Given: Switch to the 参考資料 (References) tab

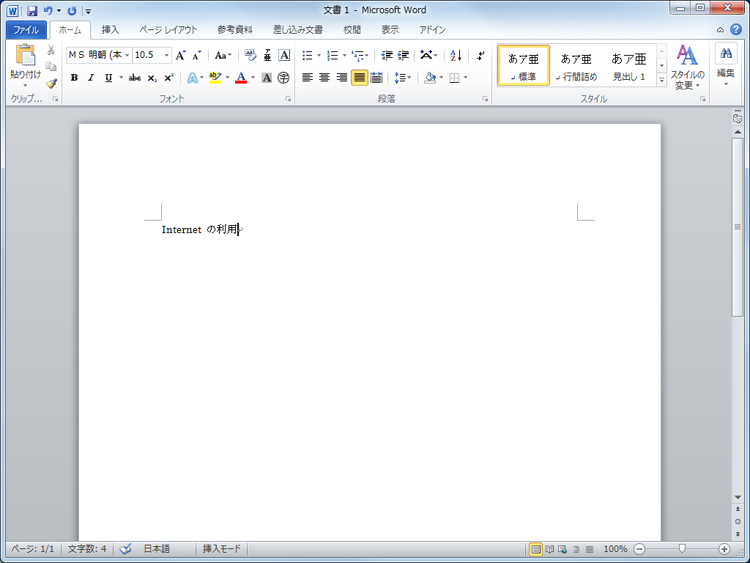Looking at the screenshot, I should point(235,30).
